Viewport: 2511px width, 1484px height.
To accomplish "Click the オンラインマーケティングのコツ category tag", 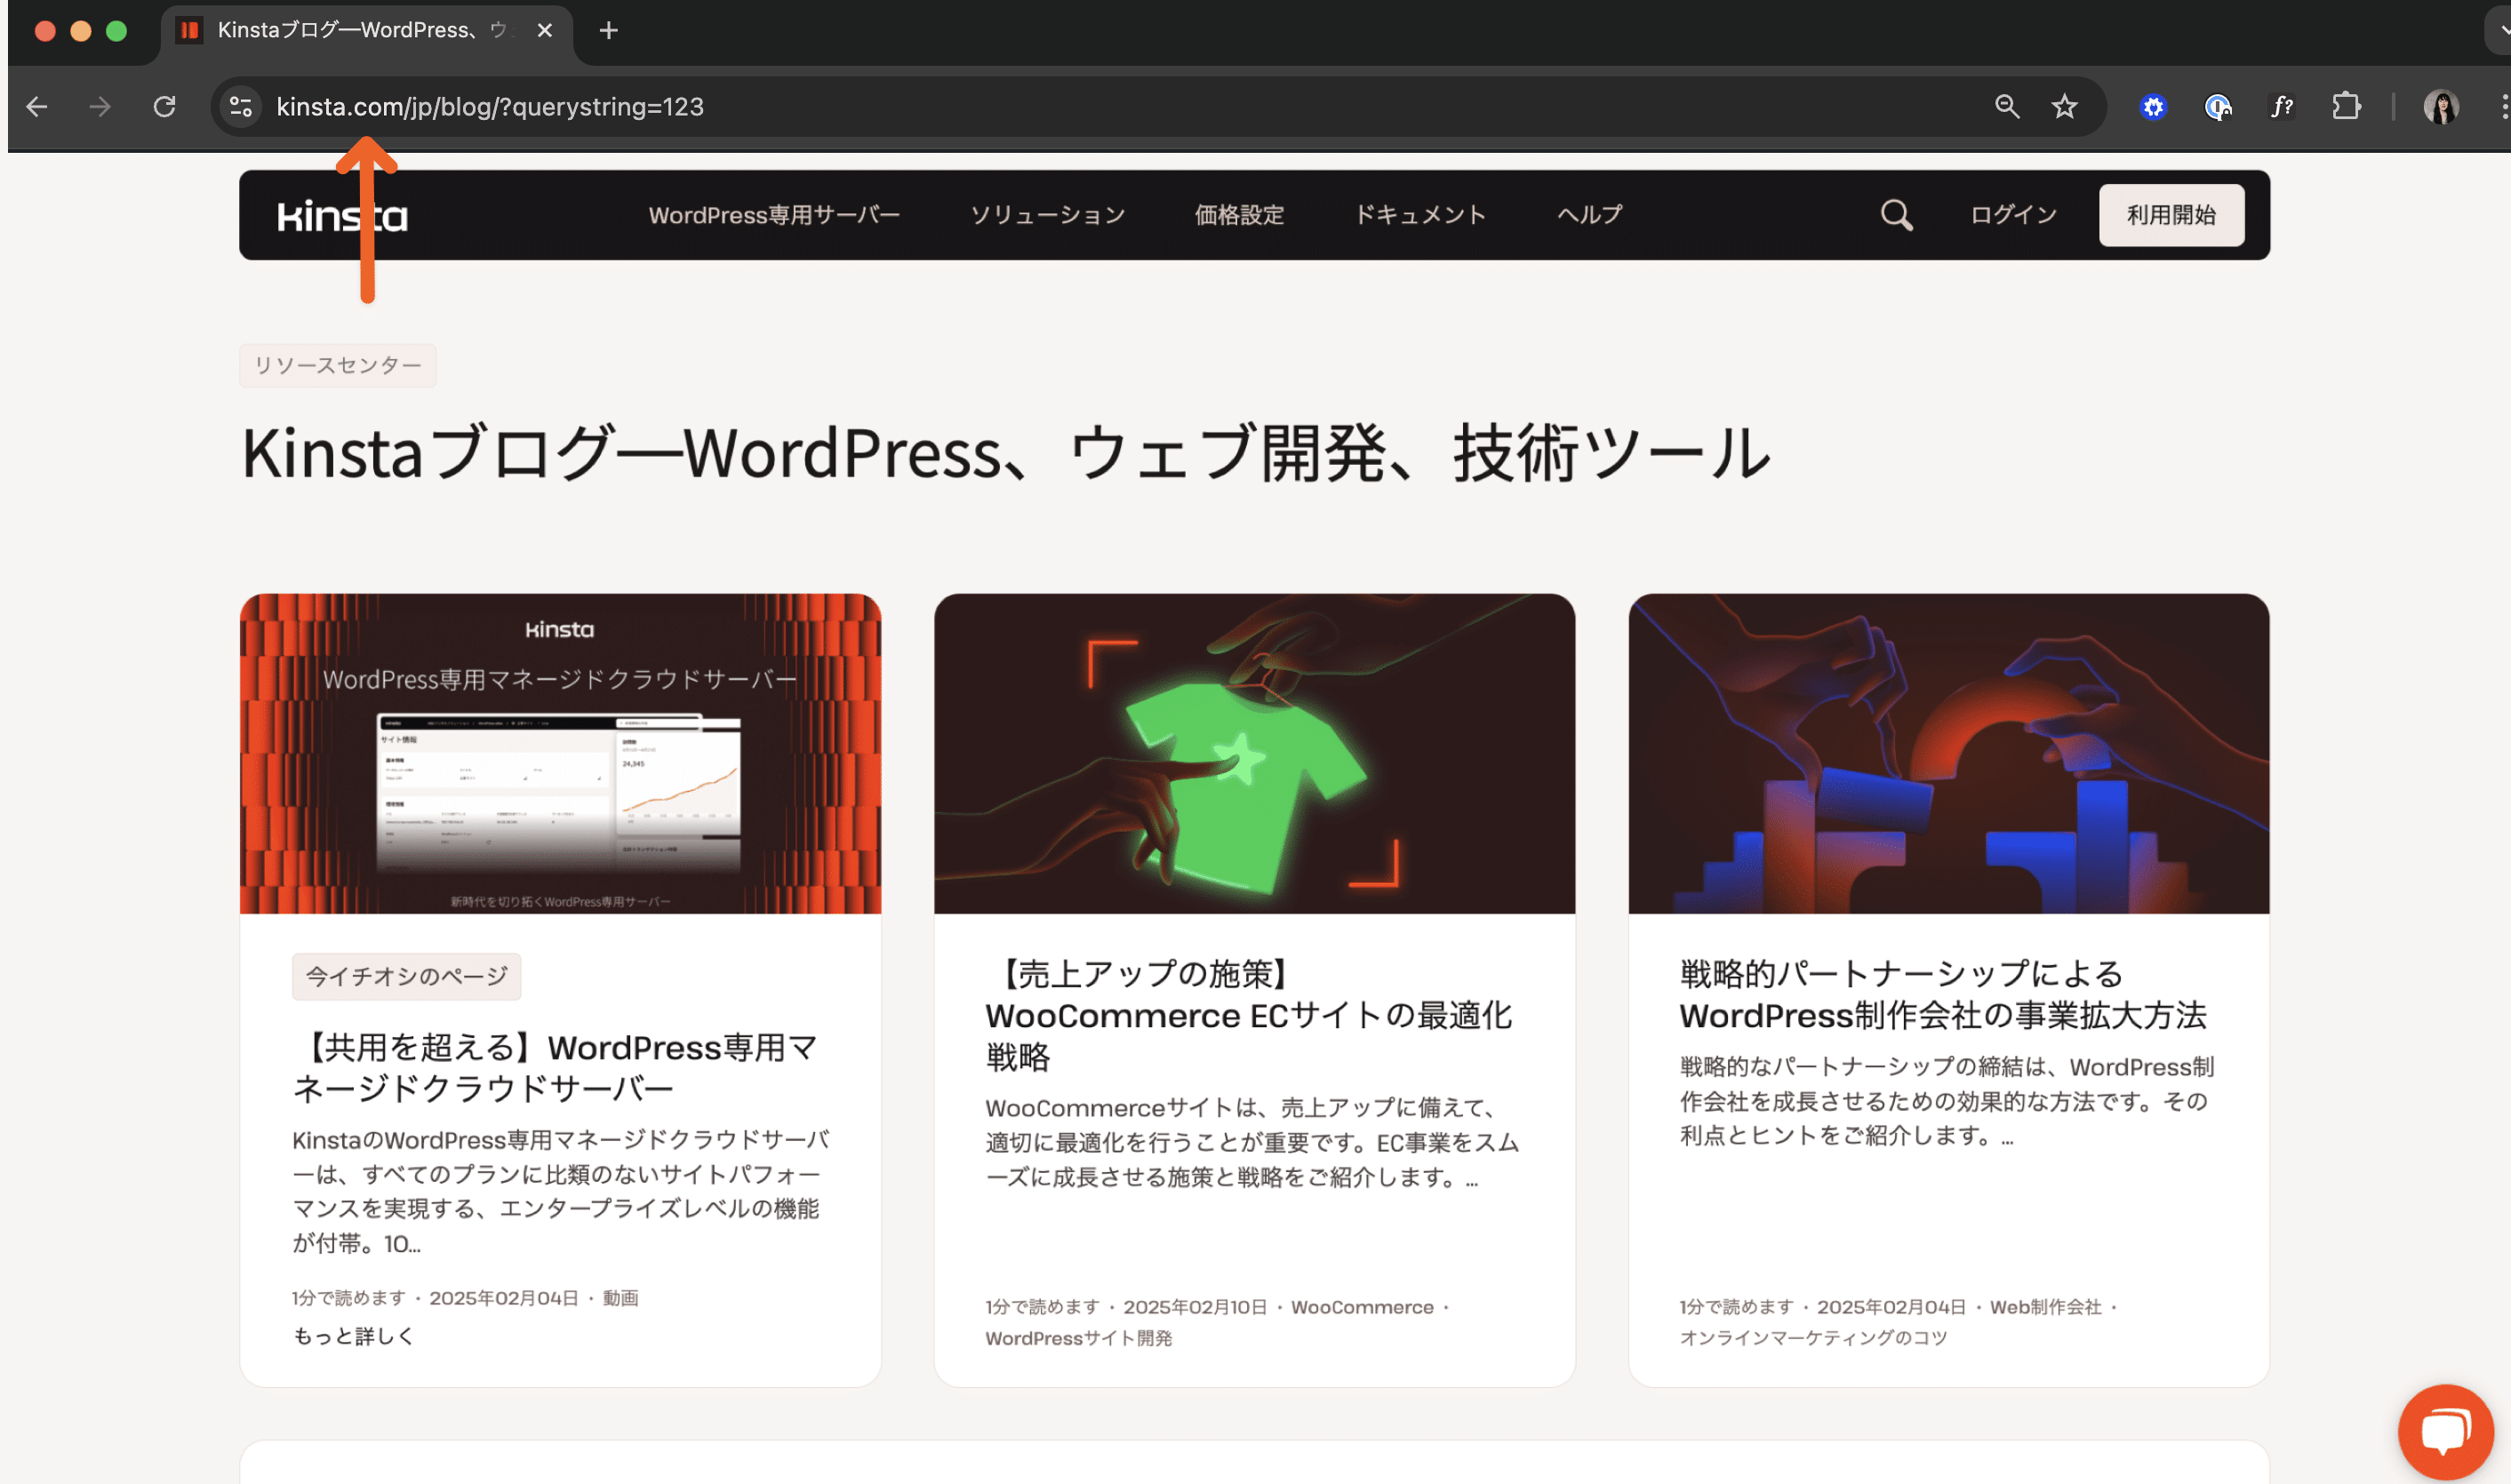I will pyautogui.click(x=1813, y=1338).
